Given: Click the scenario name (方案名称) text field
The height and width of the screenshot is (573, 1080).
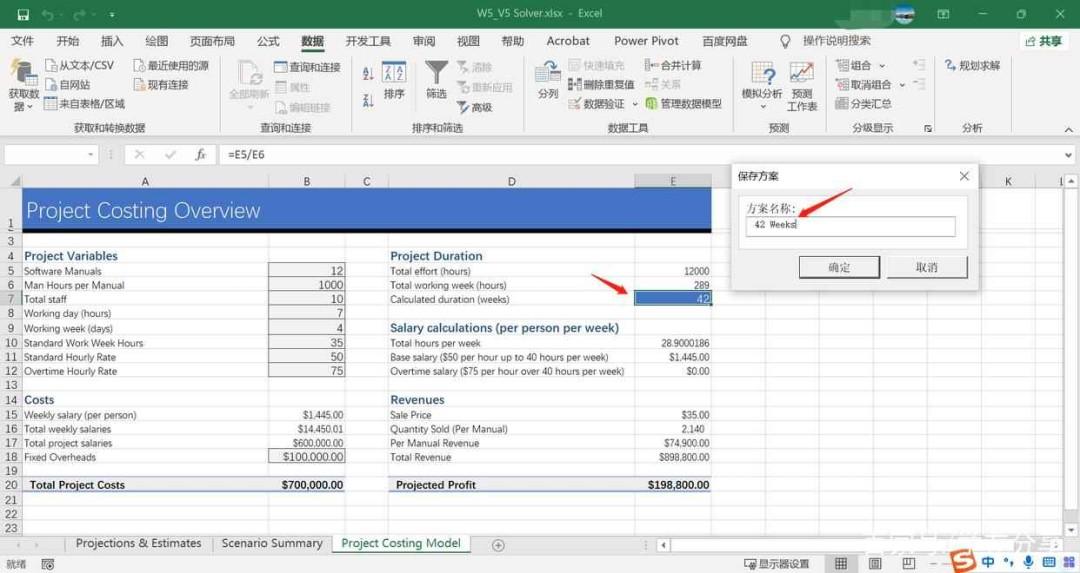Looking at the screenshot, I should [851, 226].
